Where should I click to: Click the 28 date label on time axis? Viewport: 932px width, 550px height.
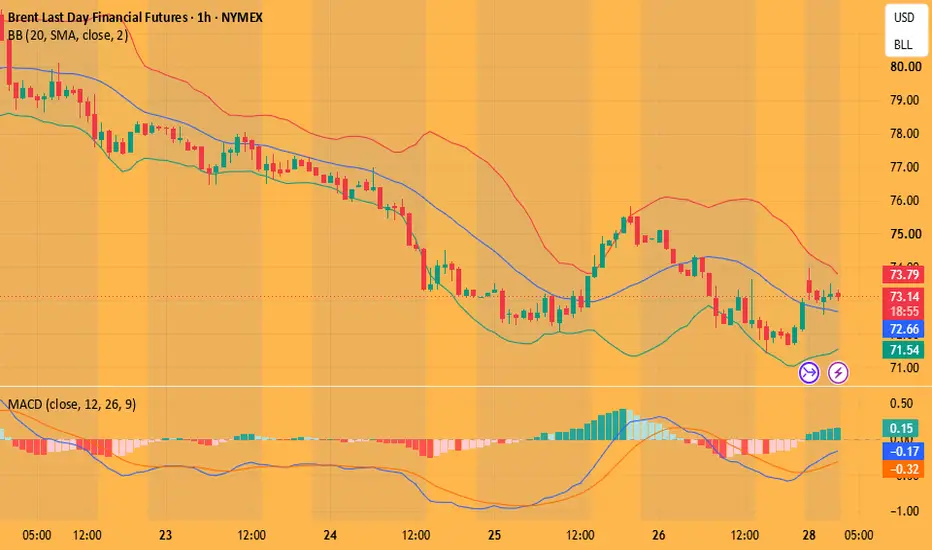809,535
